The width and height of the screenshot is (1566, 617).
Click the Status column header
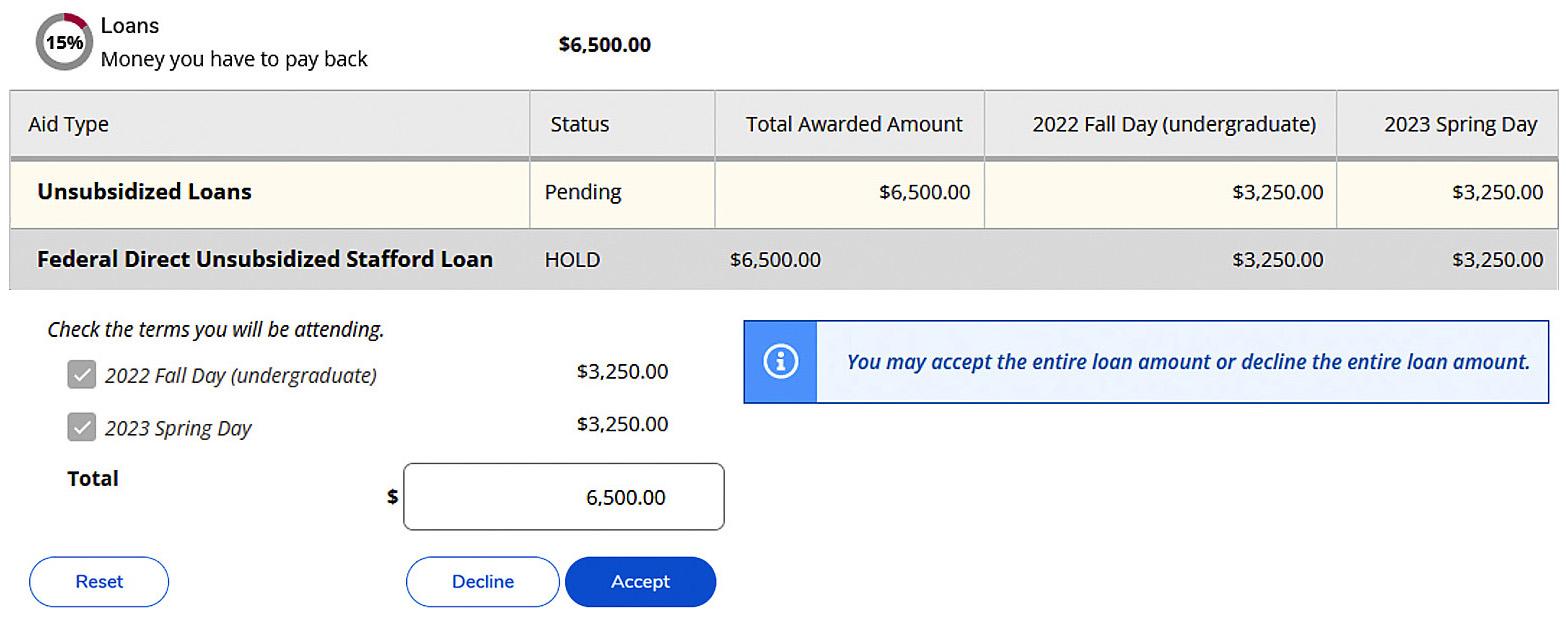pyautogui.click(x=579, y=125)
